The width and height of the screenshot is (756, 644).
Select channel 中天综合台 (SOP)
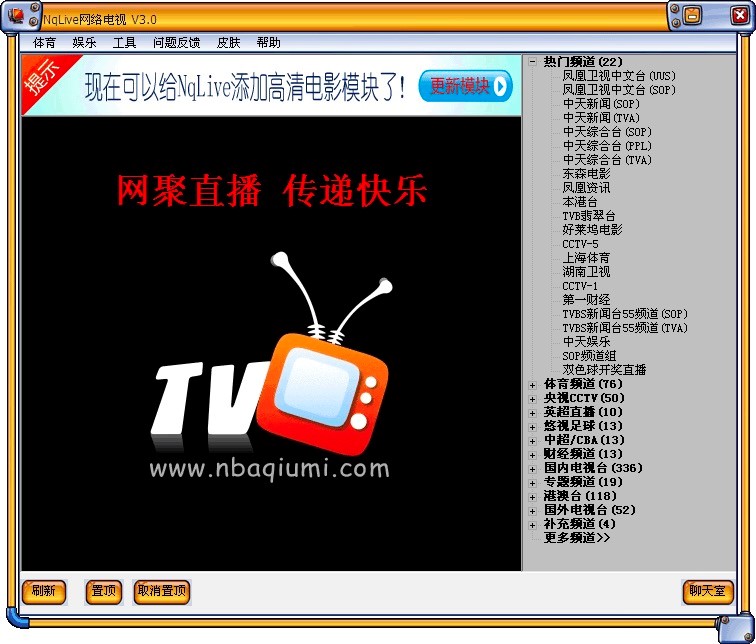tap(607, 132)
